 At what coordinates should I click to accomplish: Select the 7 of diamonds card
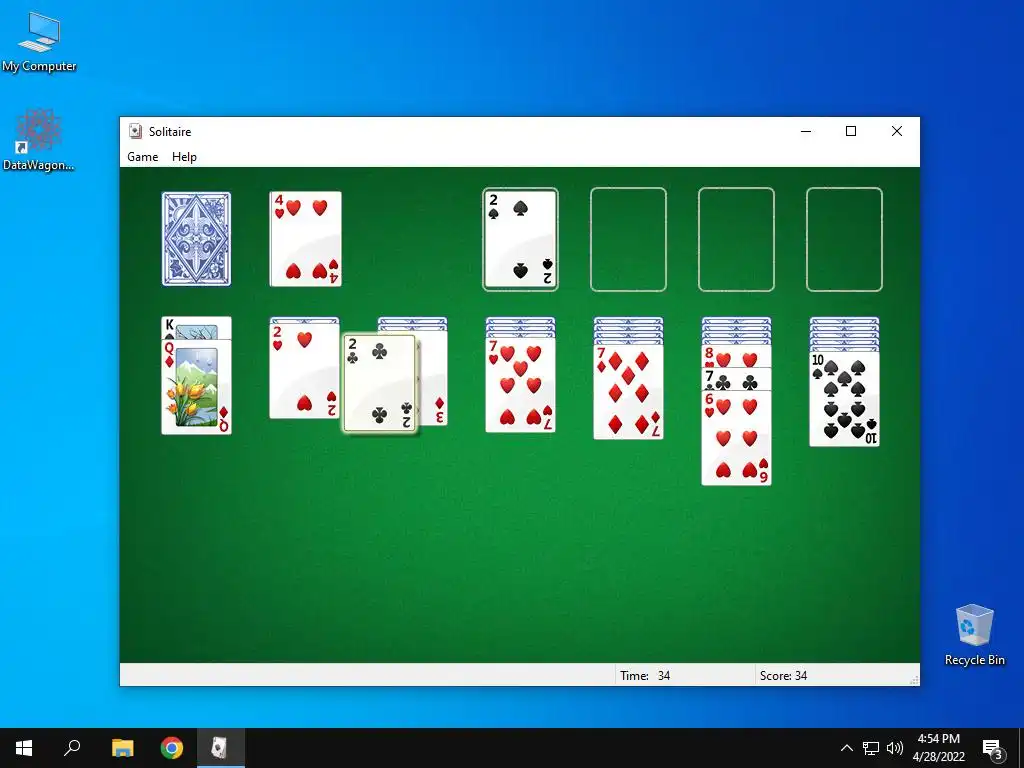628,391
